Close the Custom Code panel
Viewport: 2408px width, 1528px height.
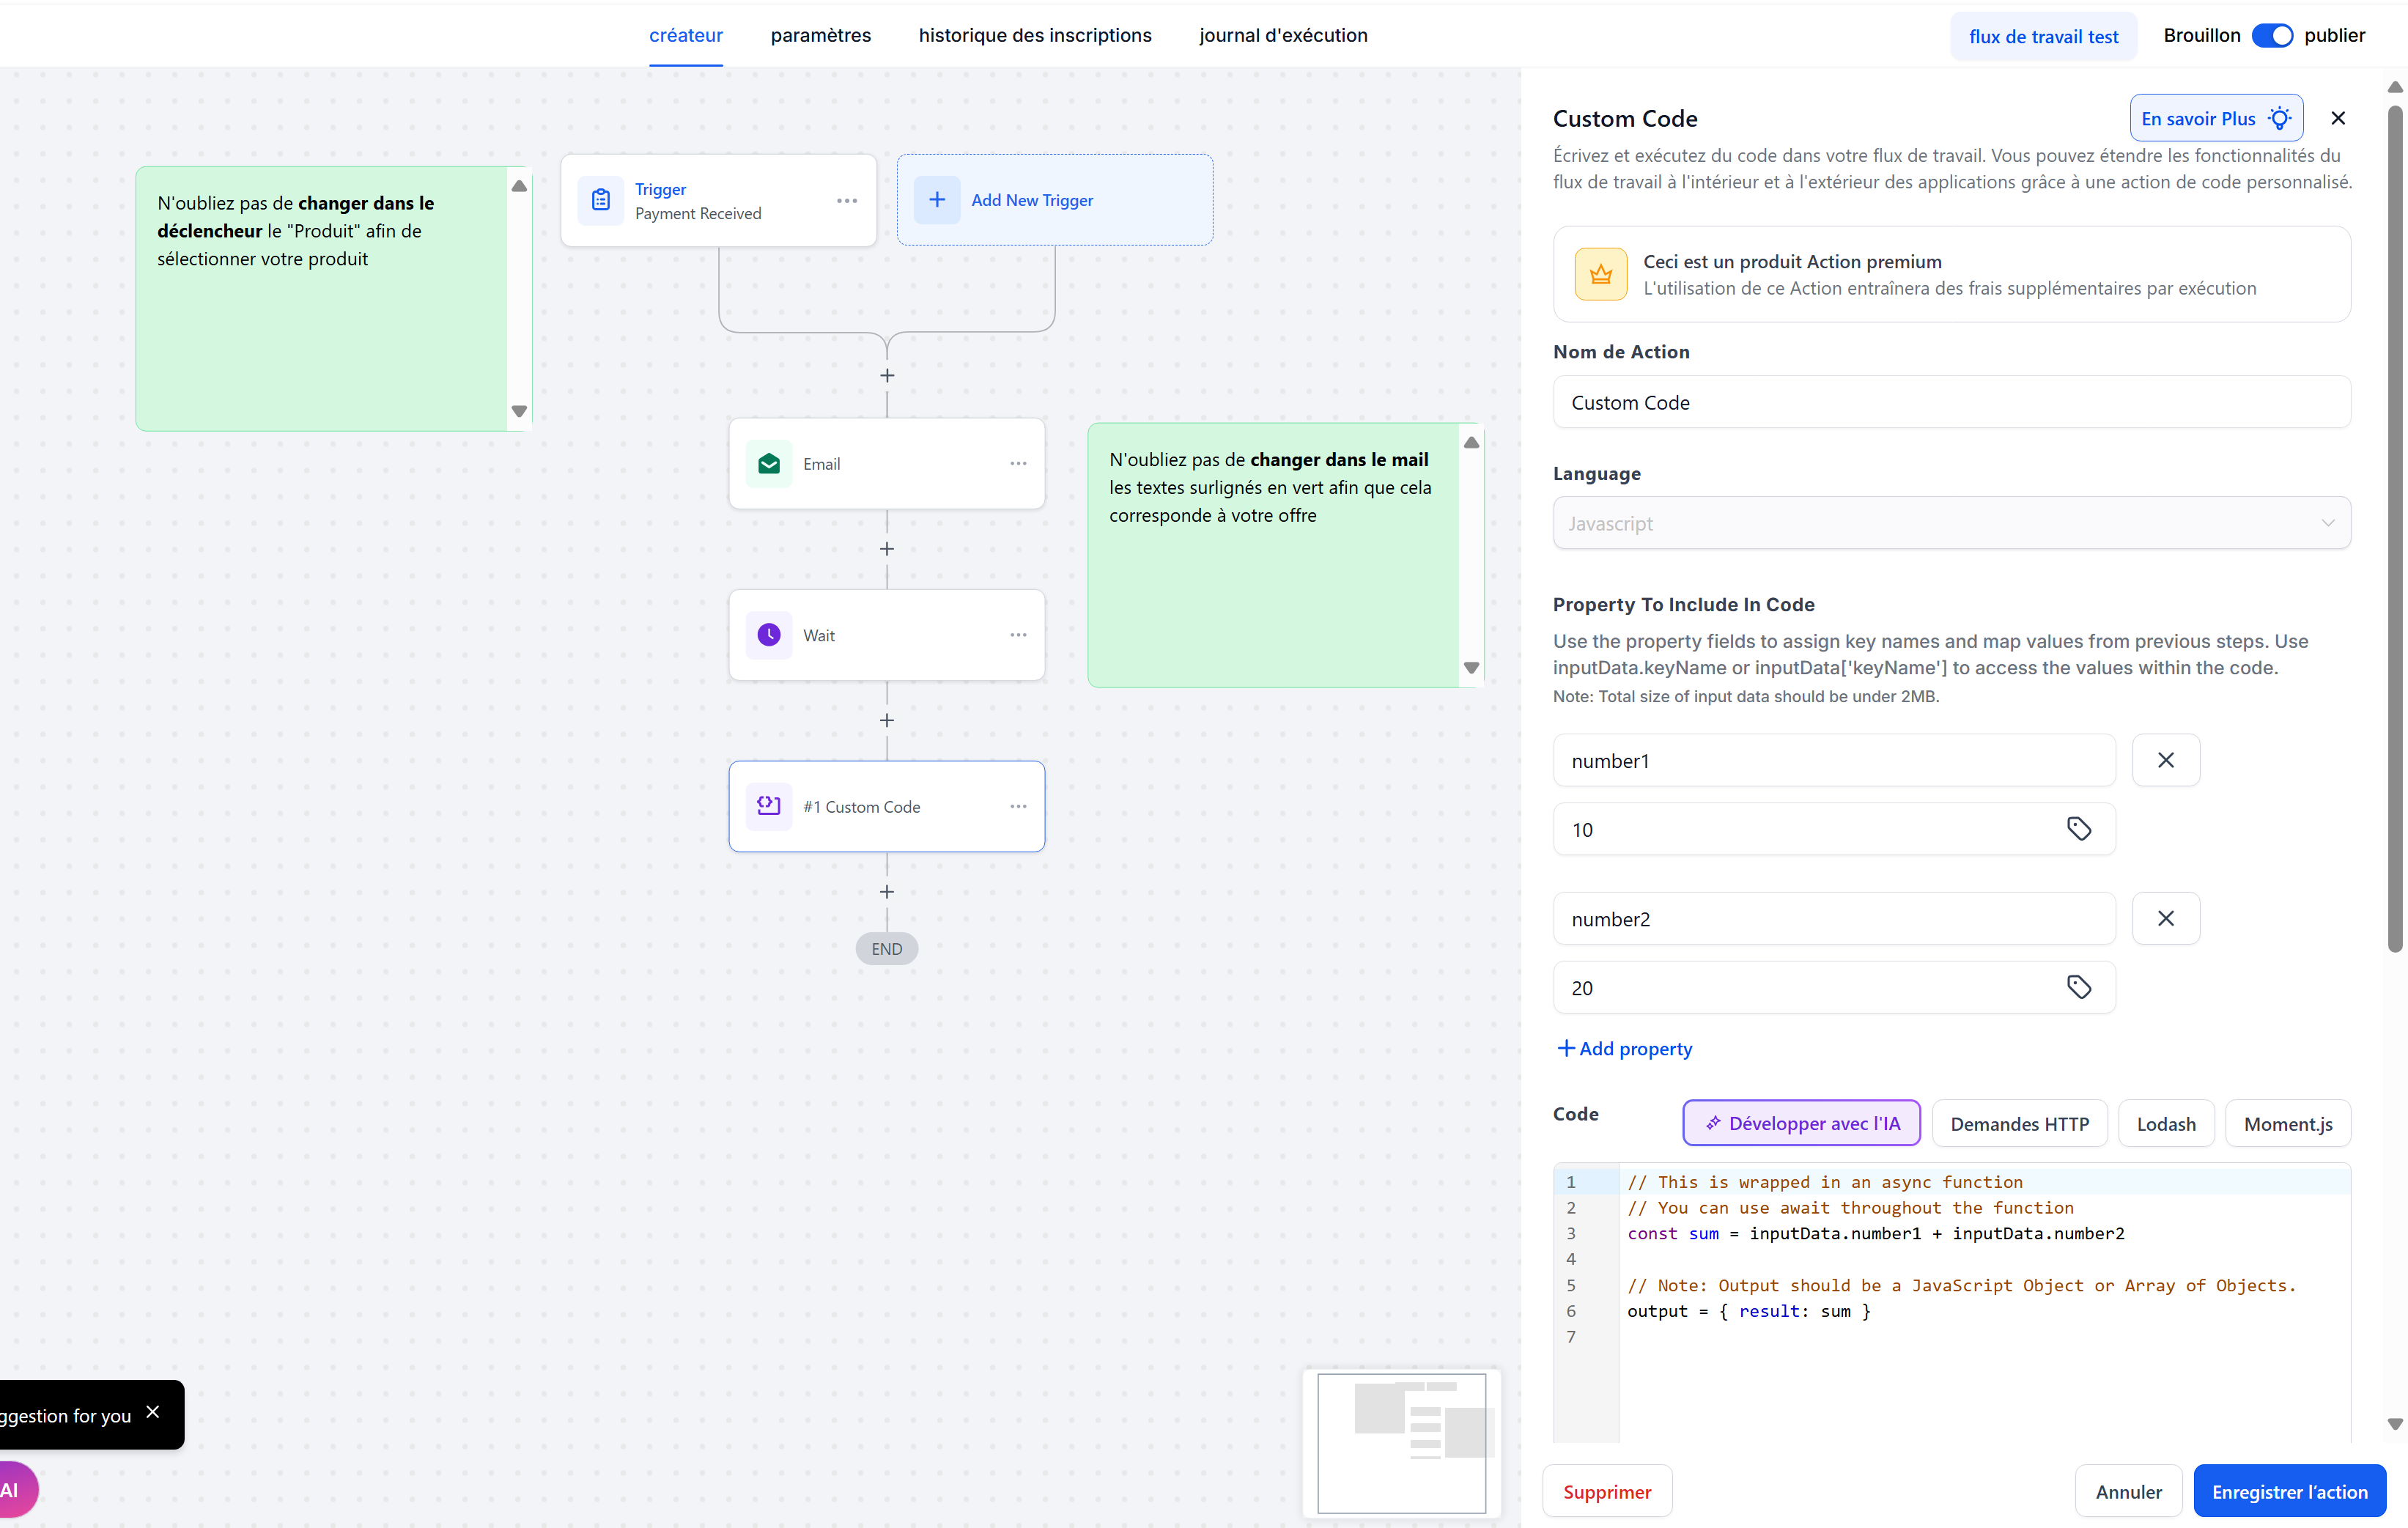tap(2338, 118)
